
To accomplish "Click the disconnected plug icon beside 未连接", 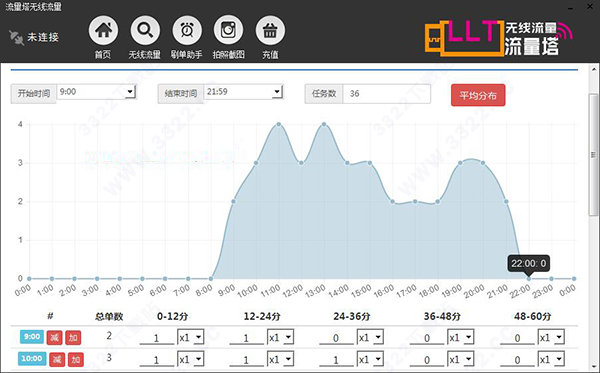I will tap(16, 37).
